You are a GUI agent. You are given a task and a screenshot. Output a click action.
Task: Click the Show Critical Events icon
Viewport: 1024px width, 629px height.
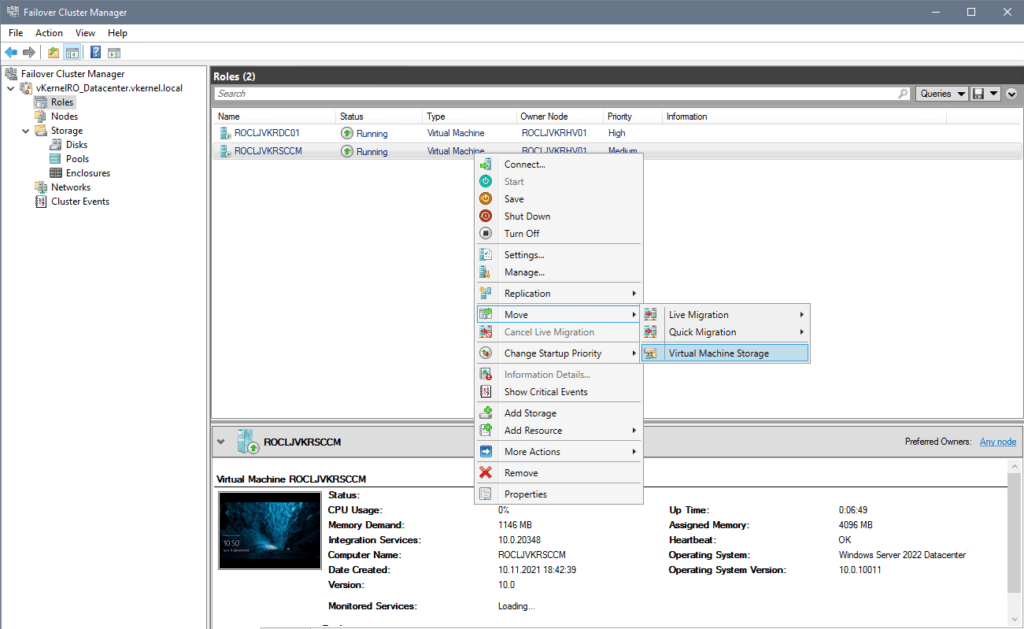[485, 392]
